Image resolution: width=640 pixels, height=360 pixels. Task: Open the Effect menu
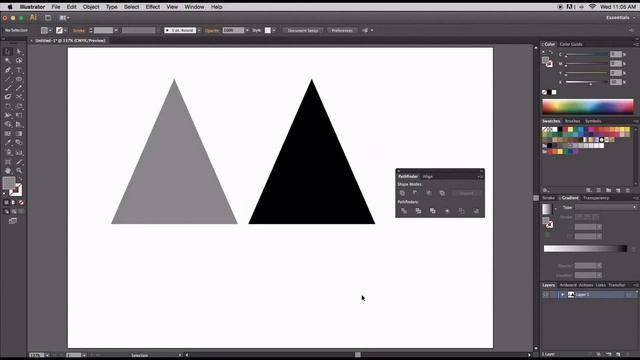[x=153, y=7]
